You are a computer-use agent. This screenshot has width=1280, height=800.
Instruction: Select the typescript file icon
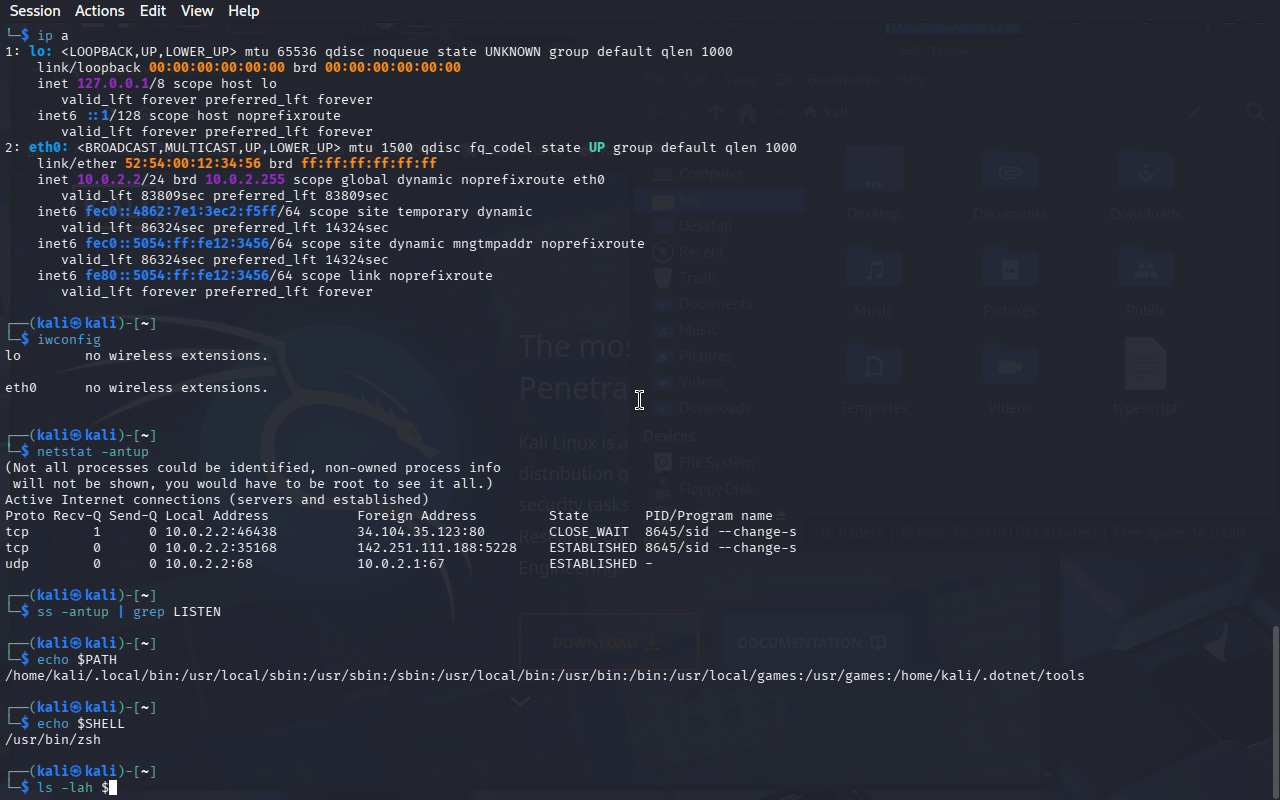pyautogui.click(x=1146, y=365)
